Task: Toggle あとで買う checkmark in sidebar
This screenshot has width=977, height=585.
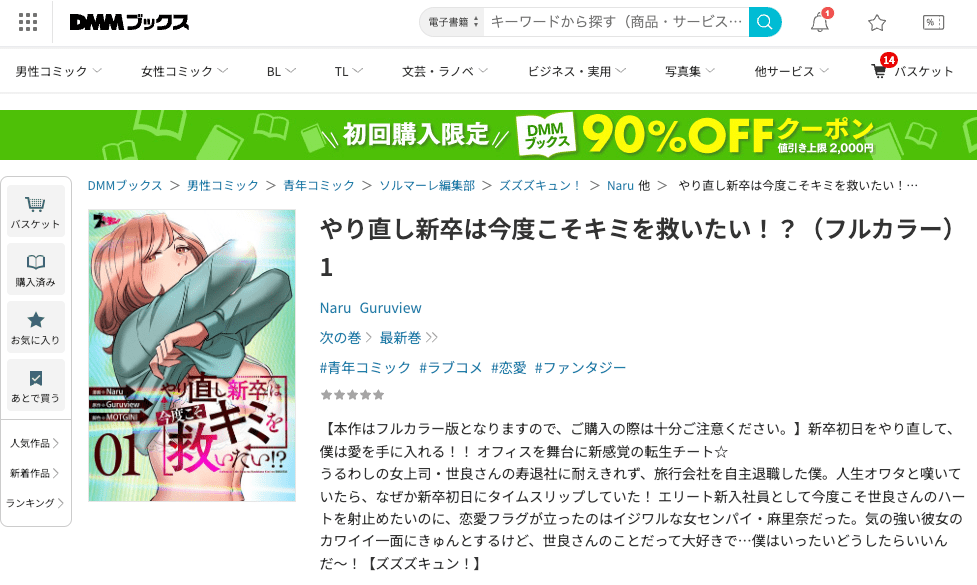Action: pyautogui.click(x=36, y=385)
